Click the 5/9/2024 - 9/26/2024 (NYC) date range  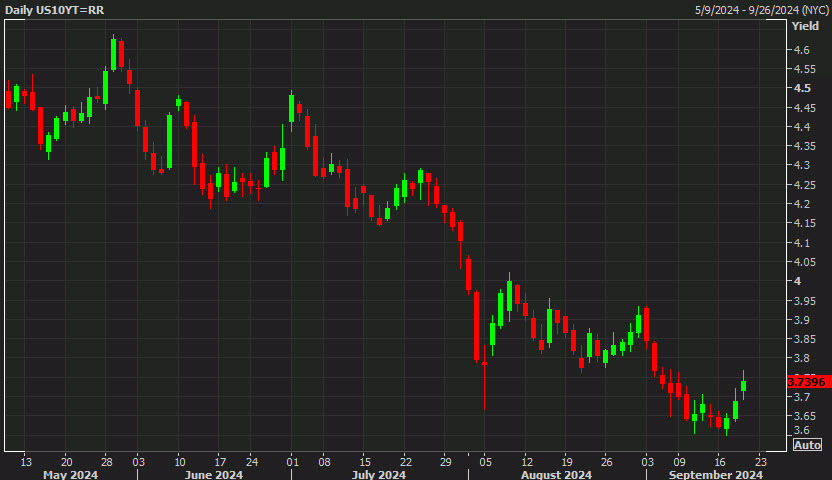tap(761, 10)
